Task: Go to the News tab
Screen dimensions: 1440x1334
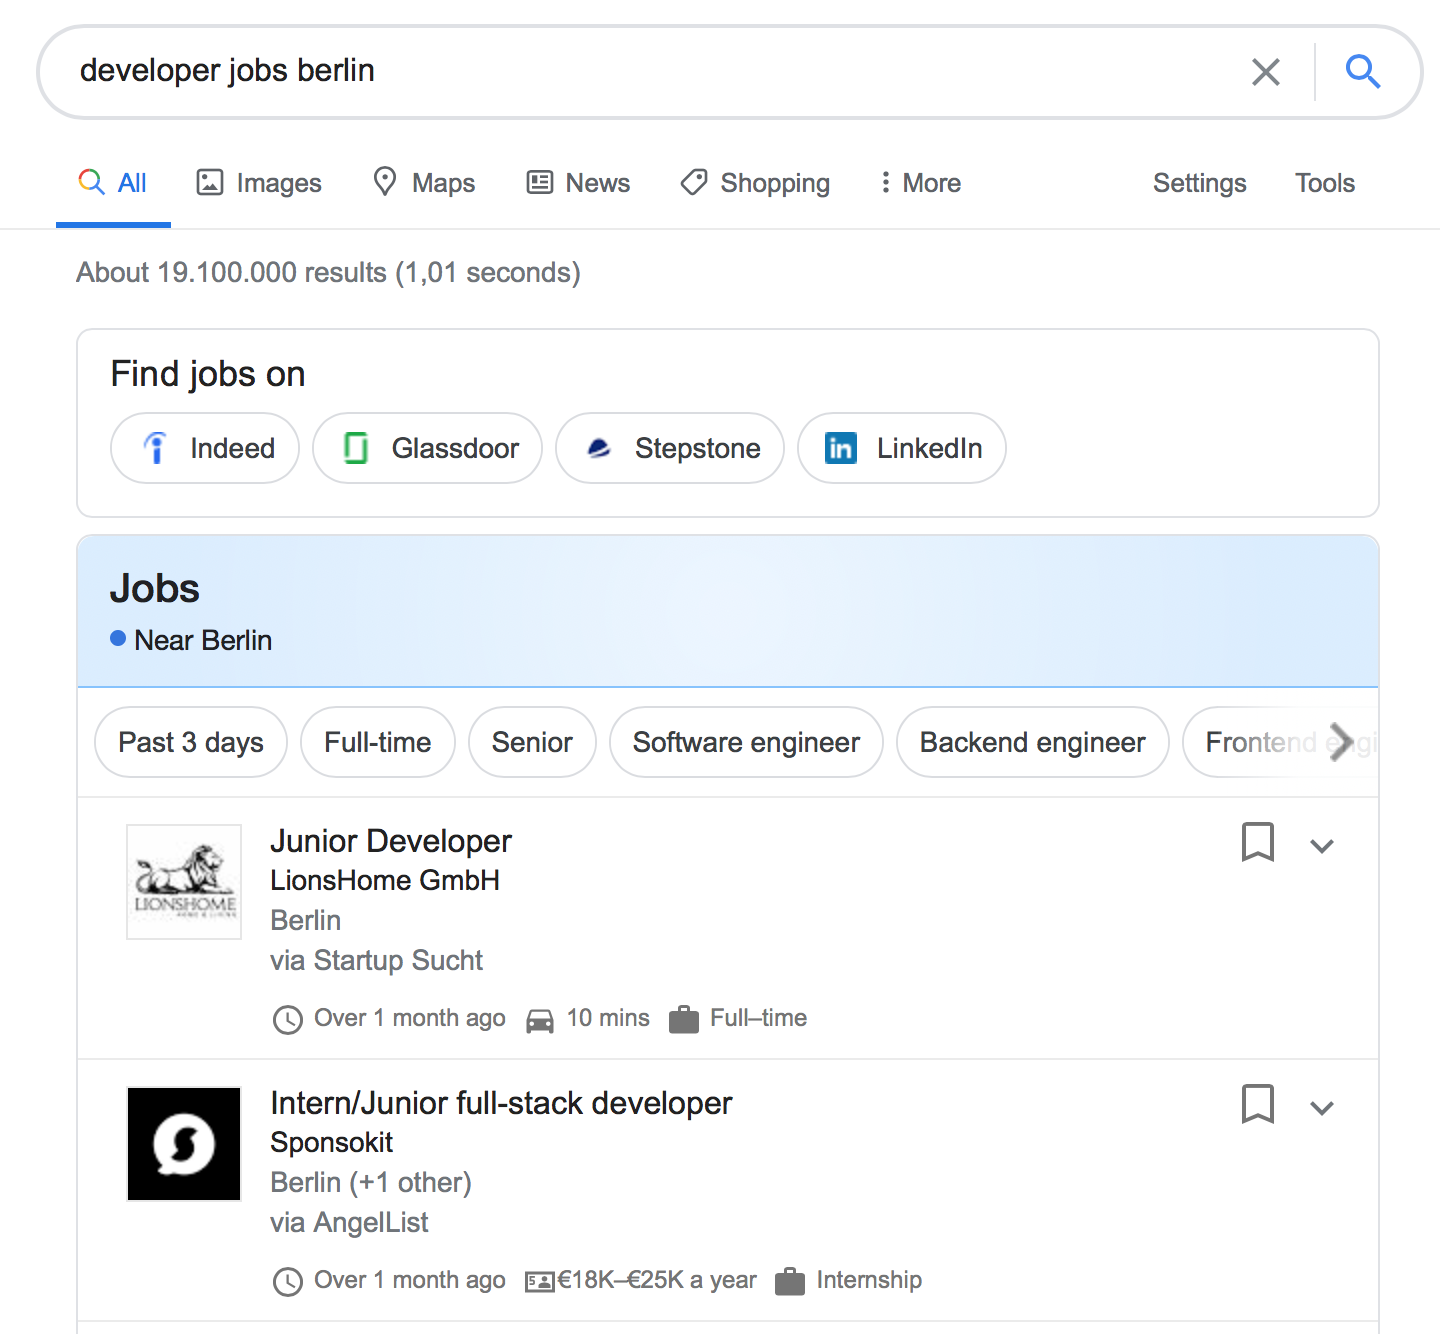Action: coord(578,183)
